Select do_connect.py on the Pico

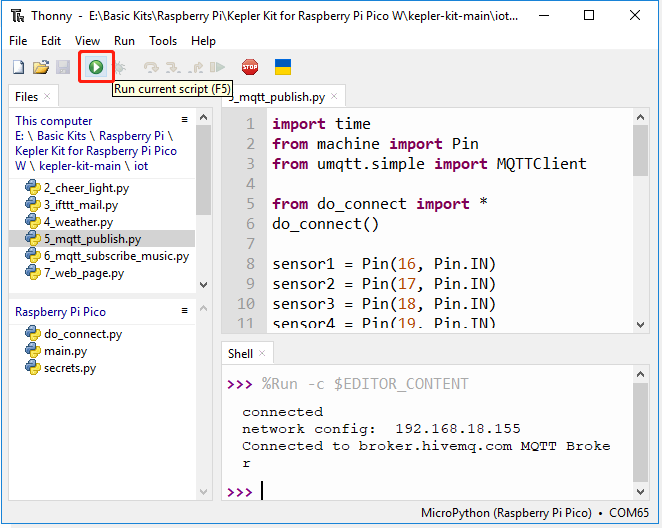pos(102,334)
